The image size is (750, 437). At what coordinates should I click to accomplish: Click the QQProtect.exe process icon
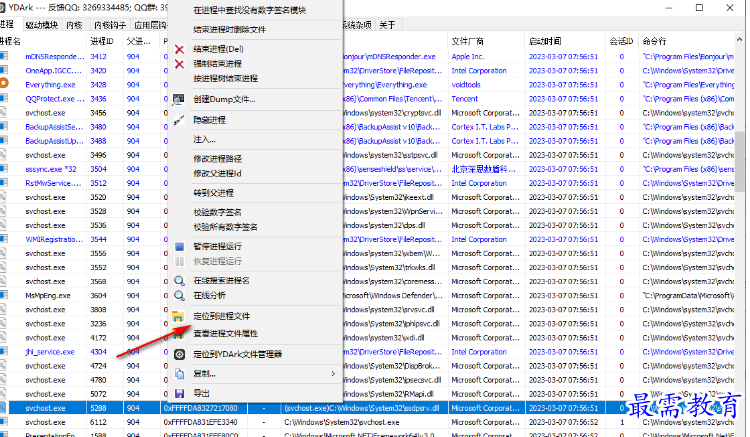(x=4, y=98)
